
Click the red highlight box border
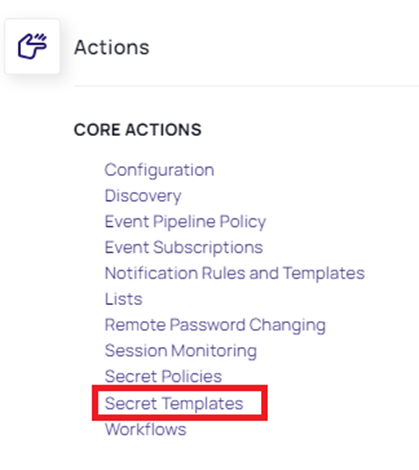180,387
